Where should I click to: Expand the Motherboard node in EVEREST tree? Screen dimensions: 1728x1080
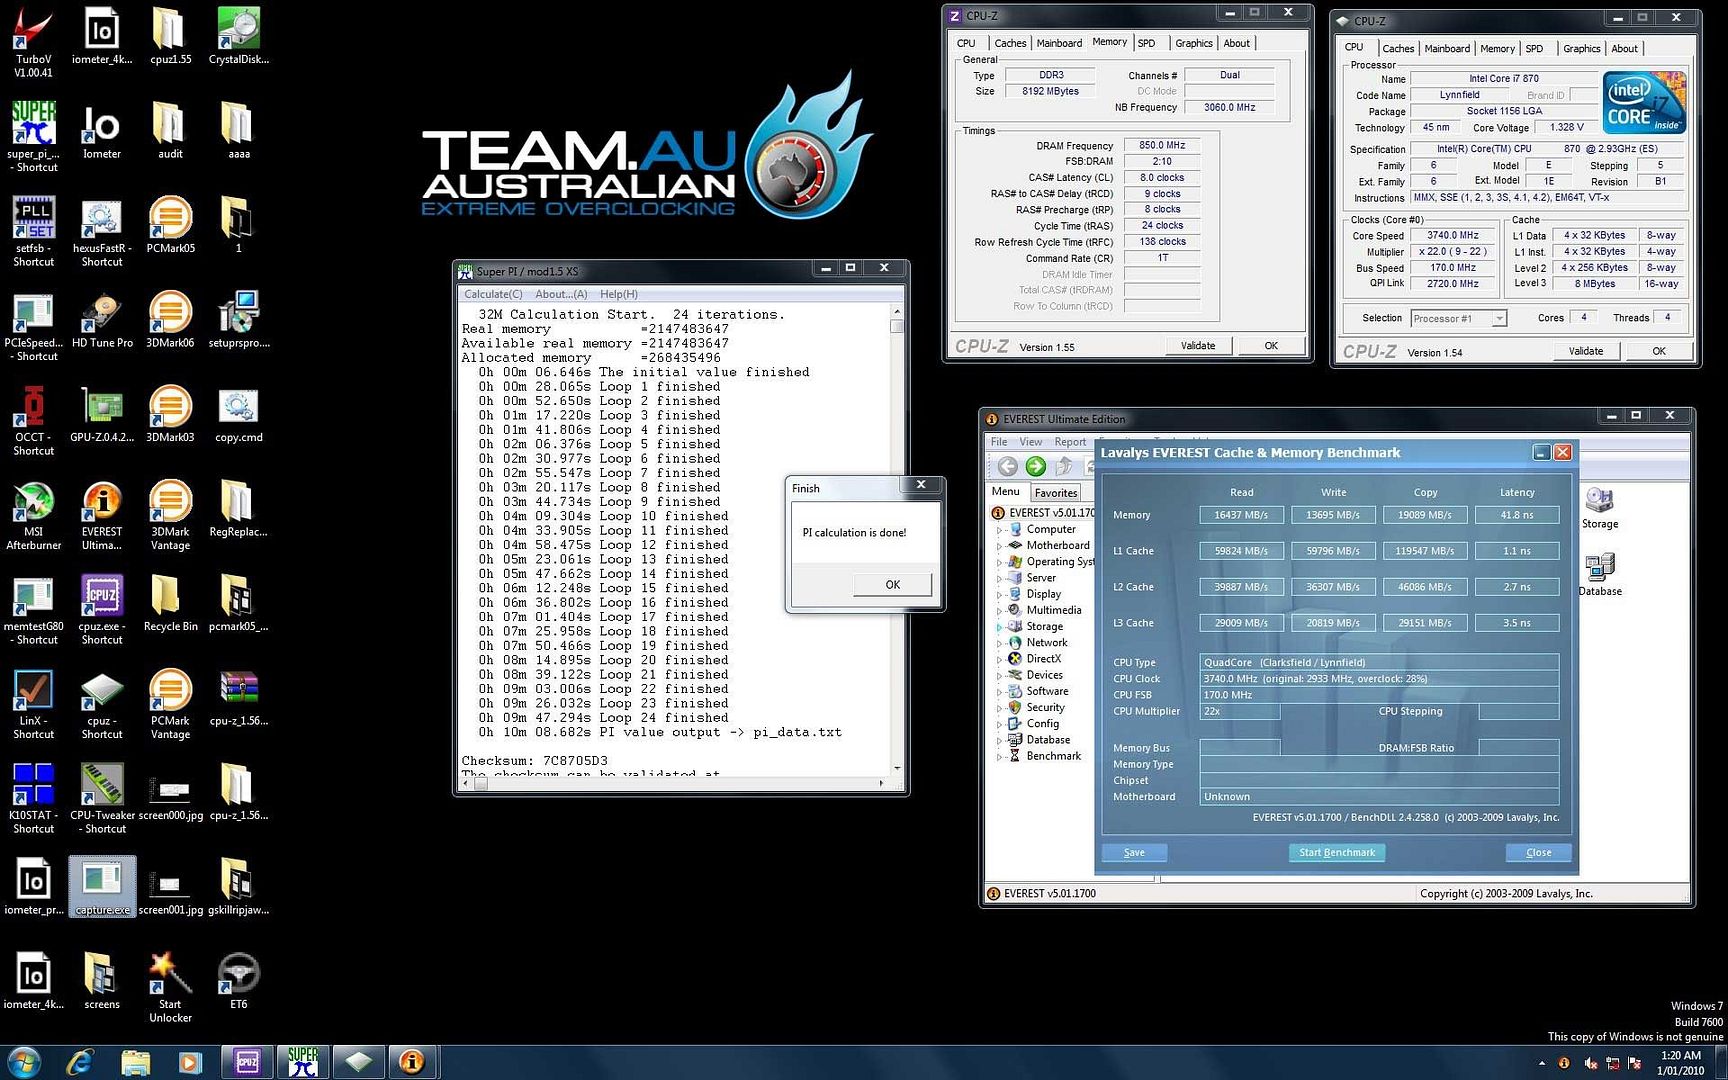(x=998, y=546)
